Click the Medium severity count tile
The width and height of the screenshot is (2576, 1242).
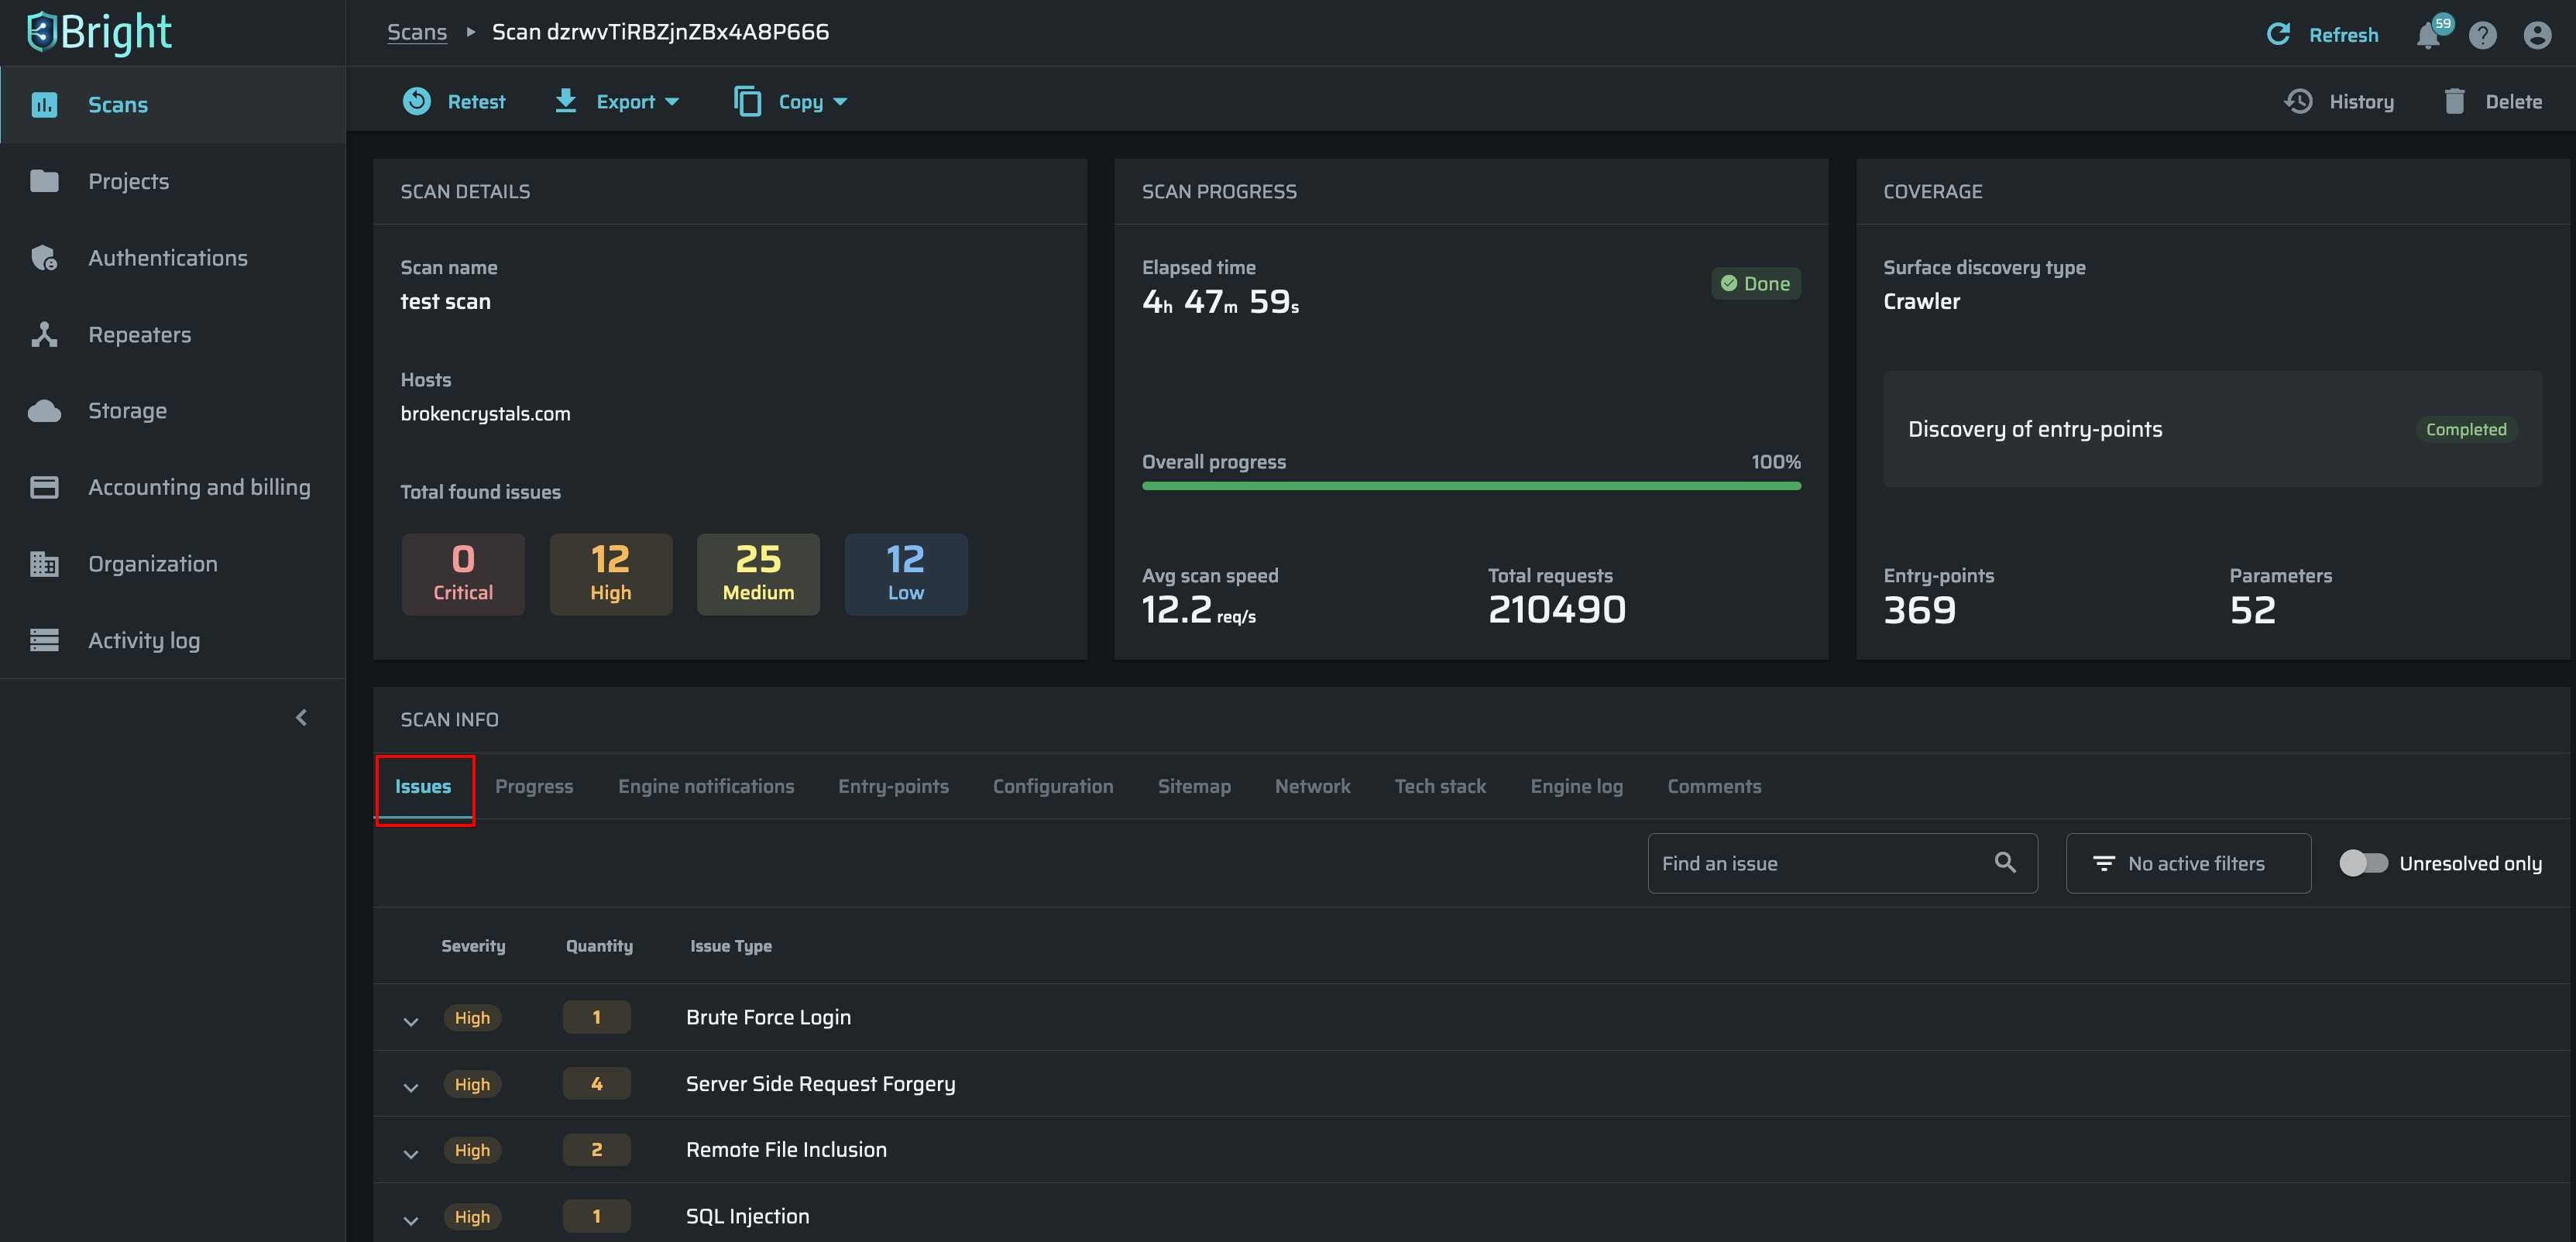click(x=758, y=573)
